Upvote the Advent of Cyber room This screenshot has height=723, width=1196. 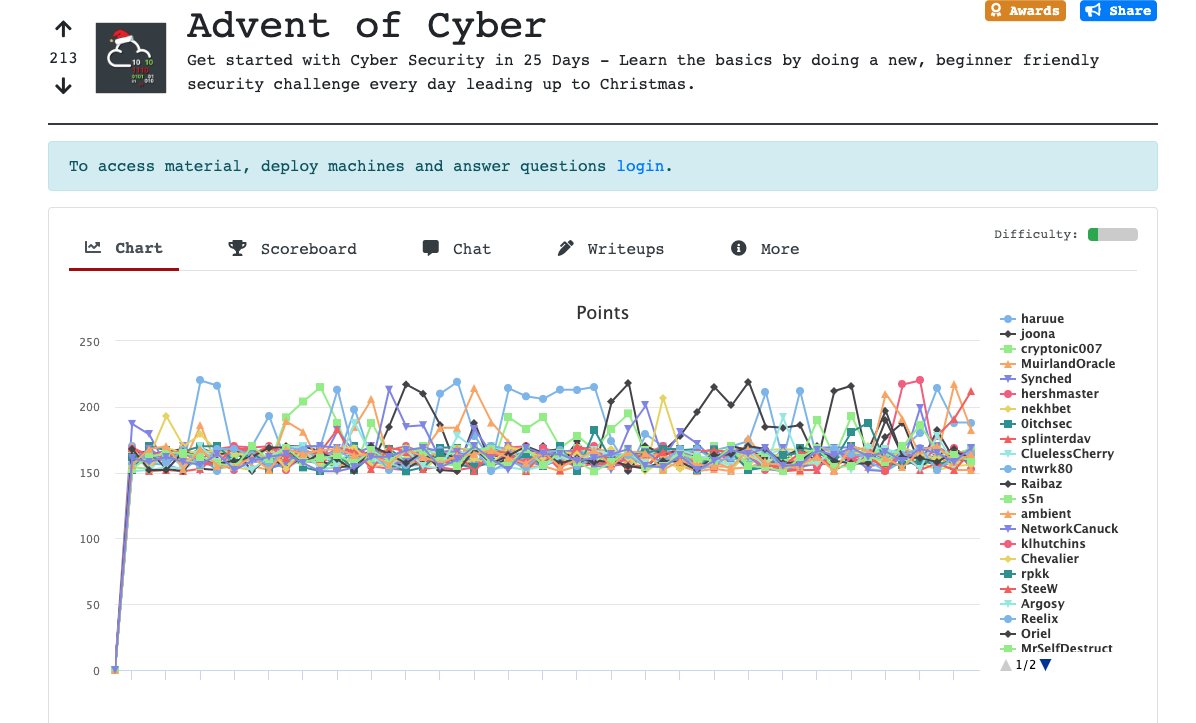(63, 29)
